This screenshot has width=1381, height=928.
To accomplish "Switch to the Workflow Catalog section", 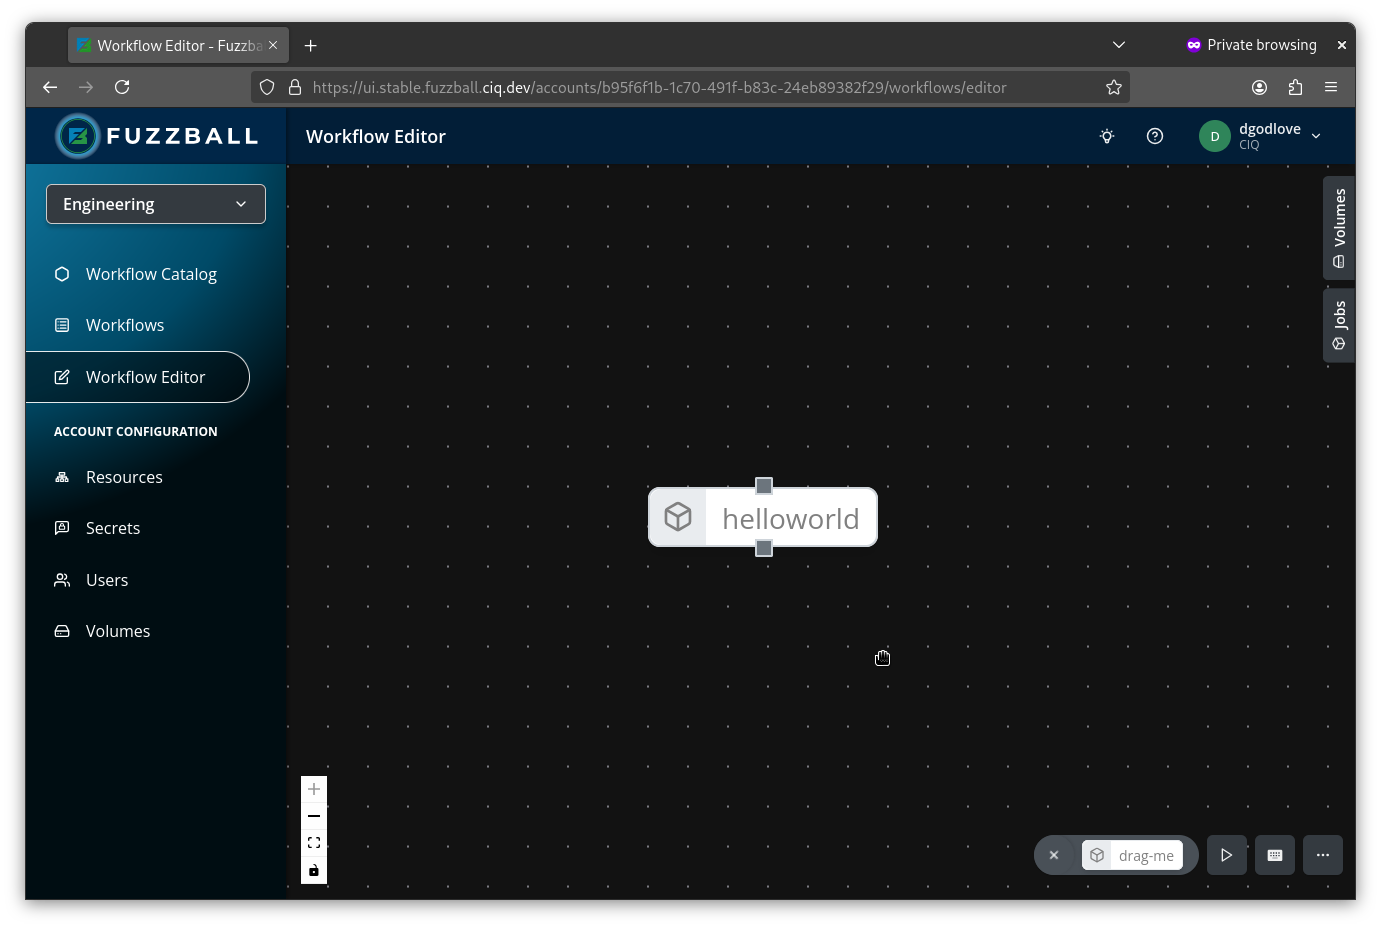I will pos(151,274).
